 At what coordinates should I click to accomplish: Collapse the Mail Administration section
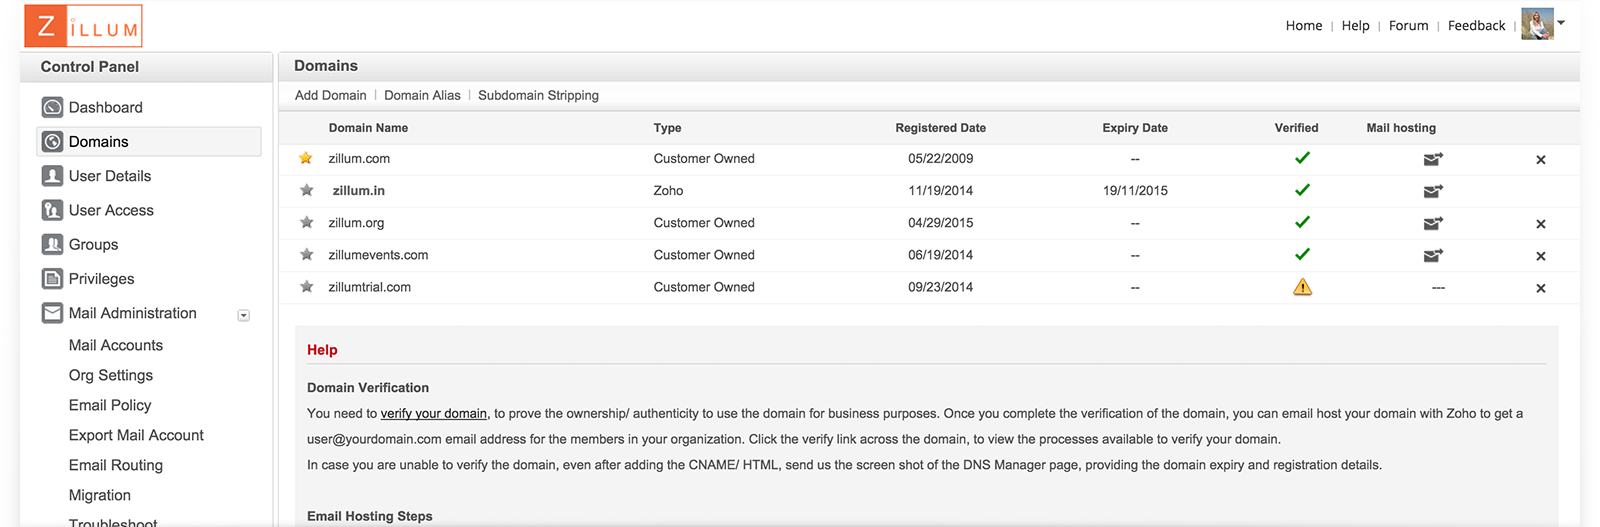click(x=243, y=315)
